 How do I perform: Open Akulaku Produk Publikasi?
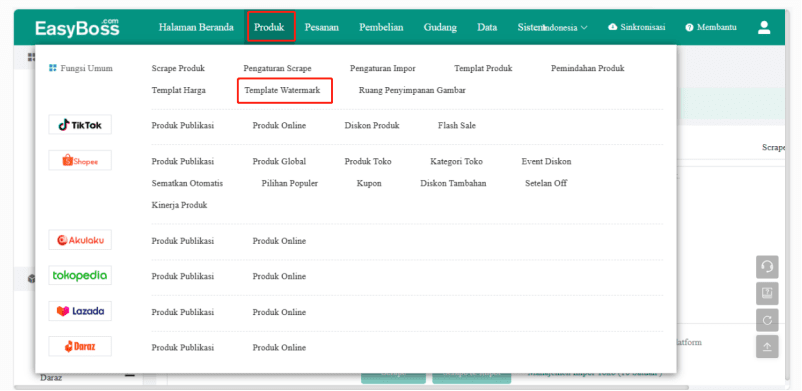tap(183, 241)
